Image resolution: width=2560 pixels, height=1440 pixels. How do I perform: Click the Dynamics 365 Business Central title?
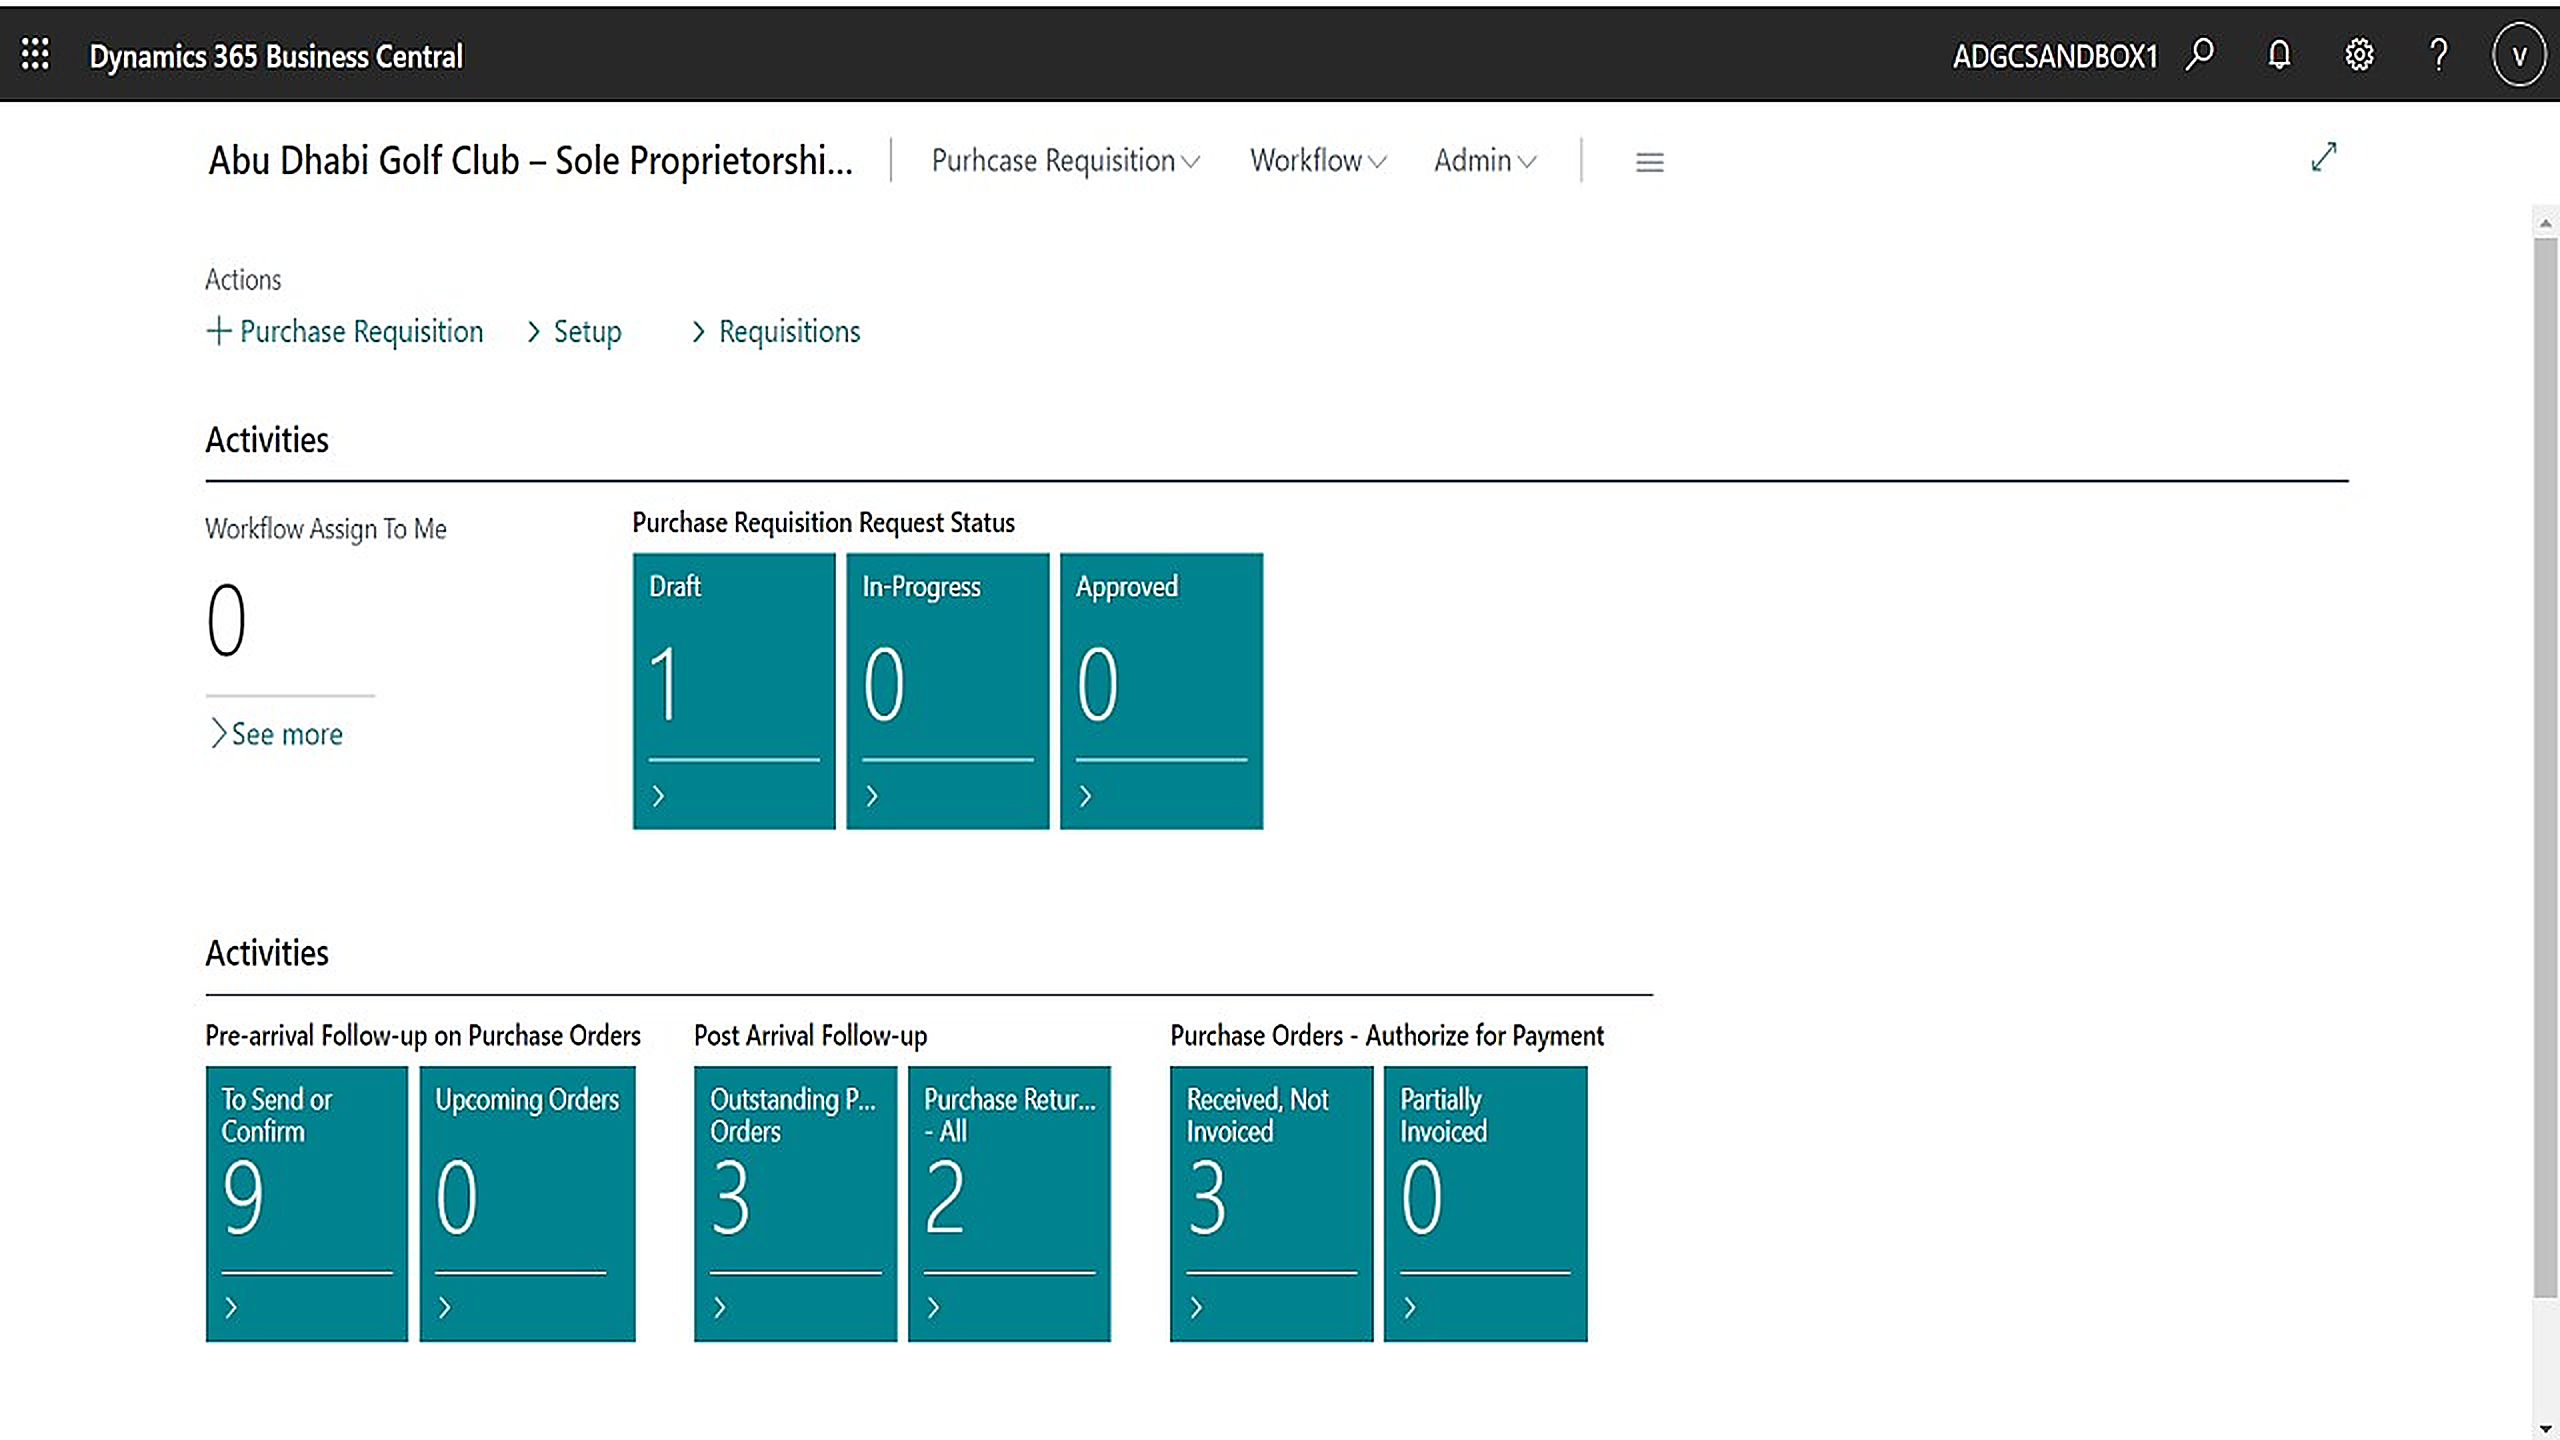[276, 56]
